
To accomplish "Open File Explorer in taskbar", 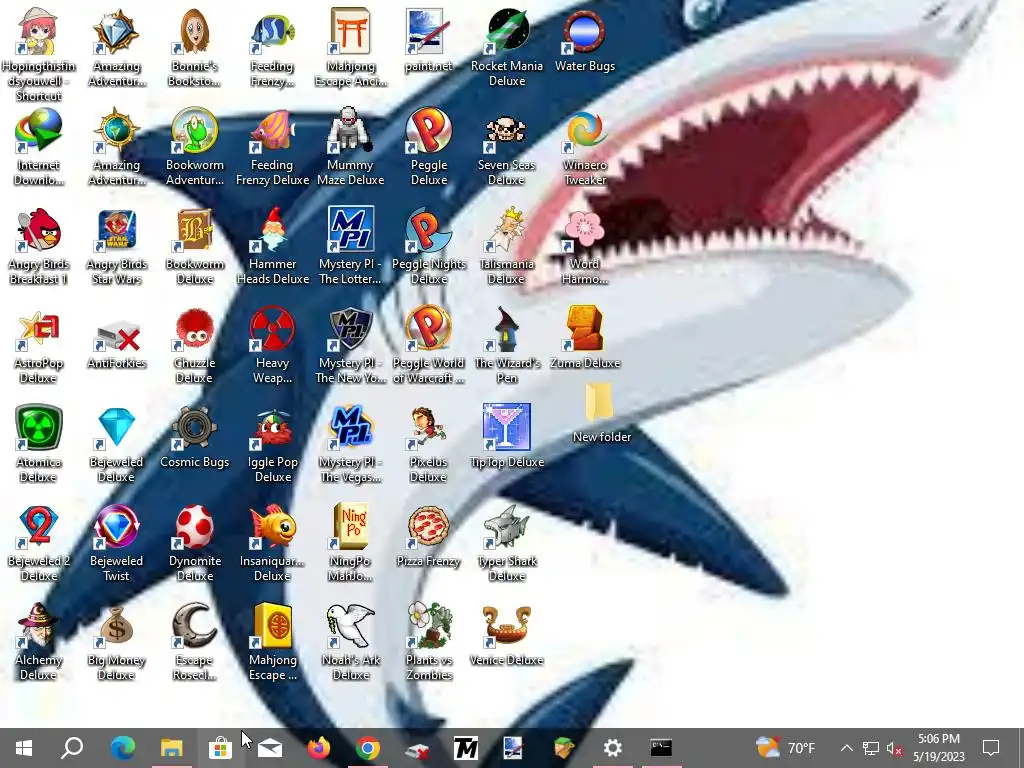I will [x=172, y=748].
